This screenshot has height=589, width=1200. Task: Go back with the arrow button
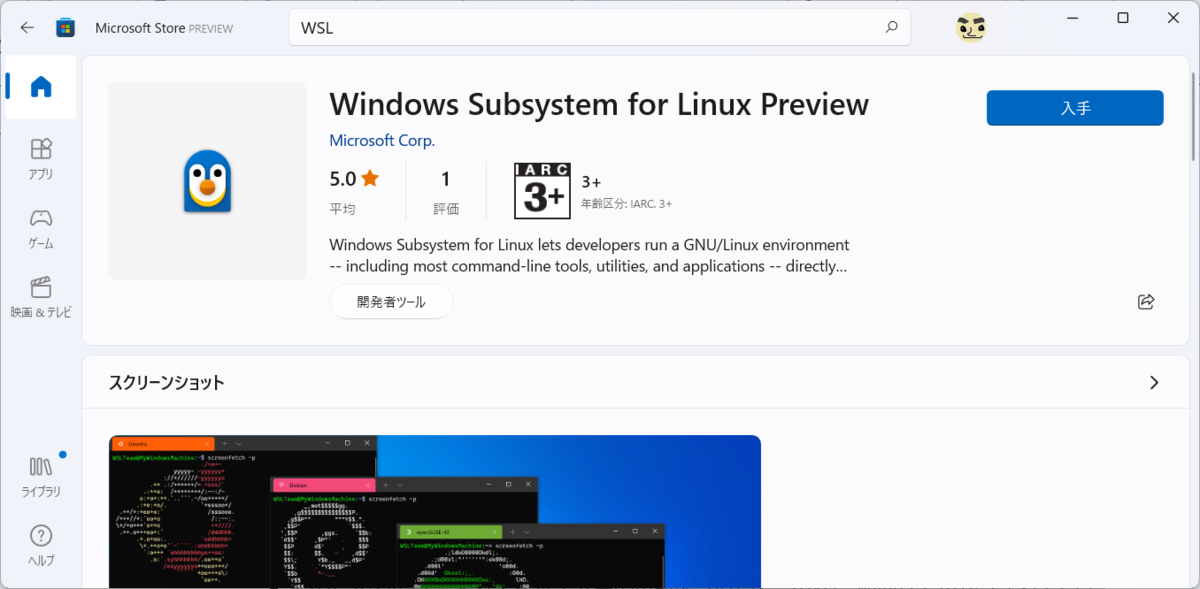(27, 28)
